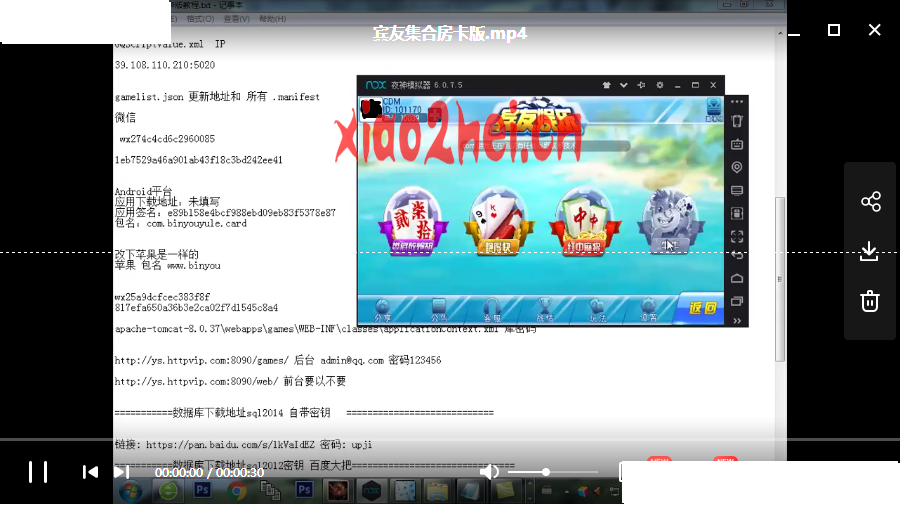Click the Windows Start orb in taskbar
The image size is (900, 505).
click(131, 491)
